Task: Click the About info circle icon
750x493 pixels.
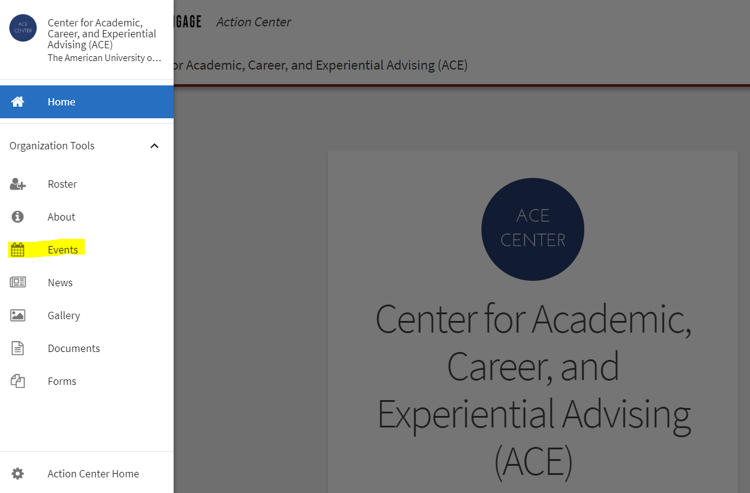Action: [x=18, y=217]
